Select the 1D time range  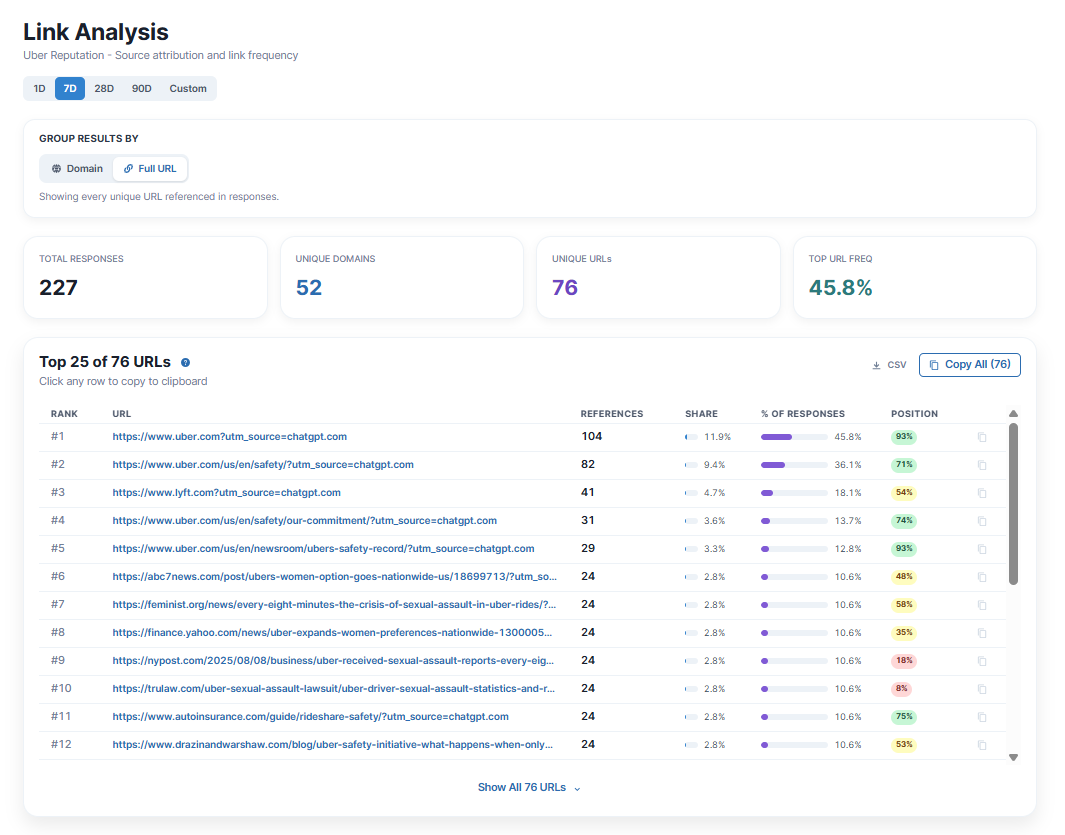[x=39, y=88]
